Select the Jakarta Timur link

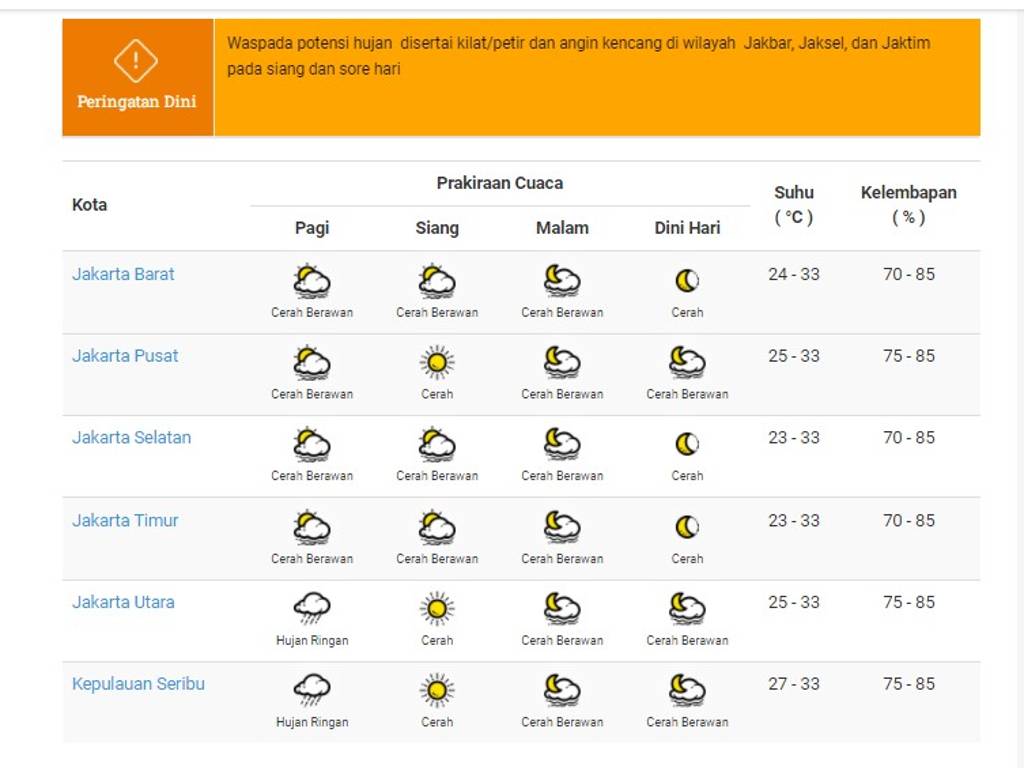125,520
